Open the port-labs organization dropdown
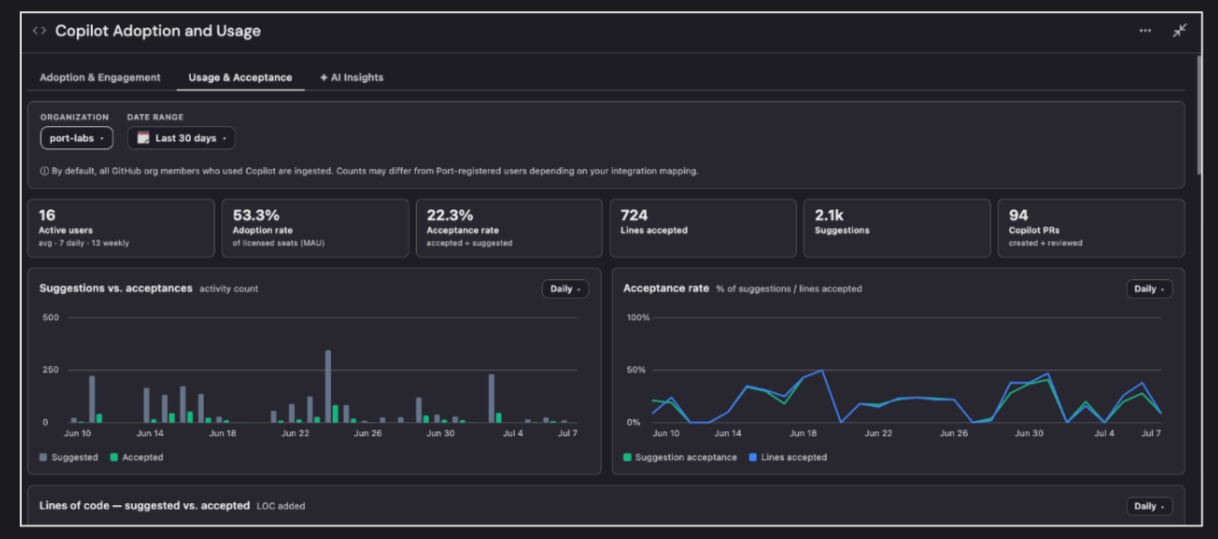This screenshot has width=1218, height=539. pyautogui.click(x=77, y=138)
